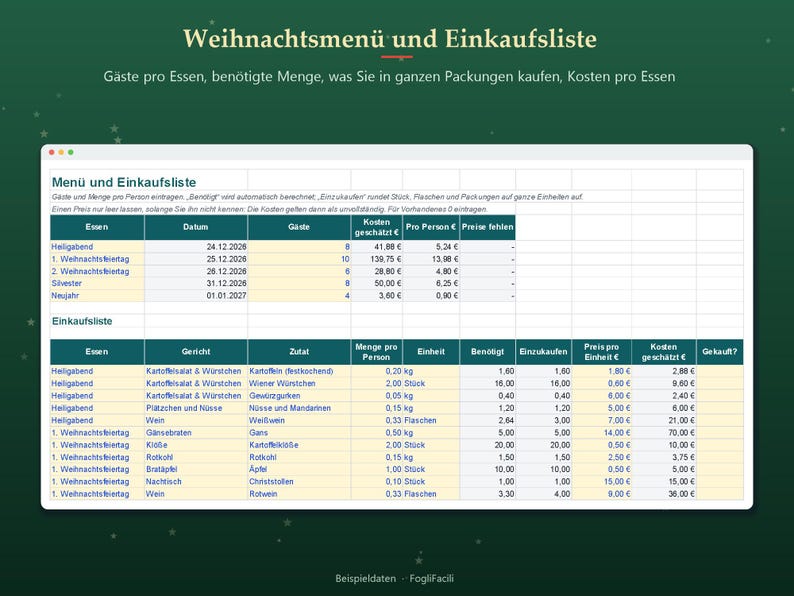Click the guests cell with value 10
794x596 pixels.
[x=299, y=259]
